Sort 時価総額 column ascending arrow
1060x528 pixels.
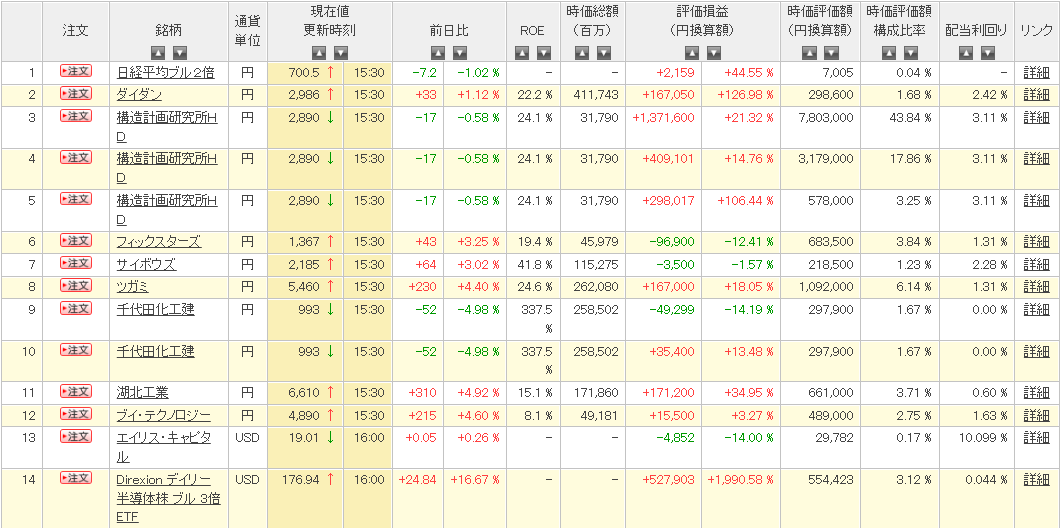582,52
